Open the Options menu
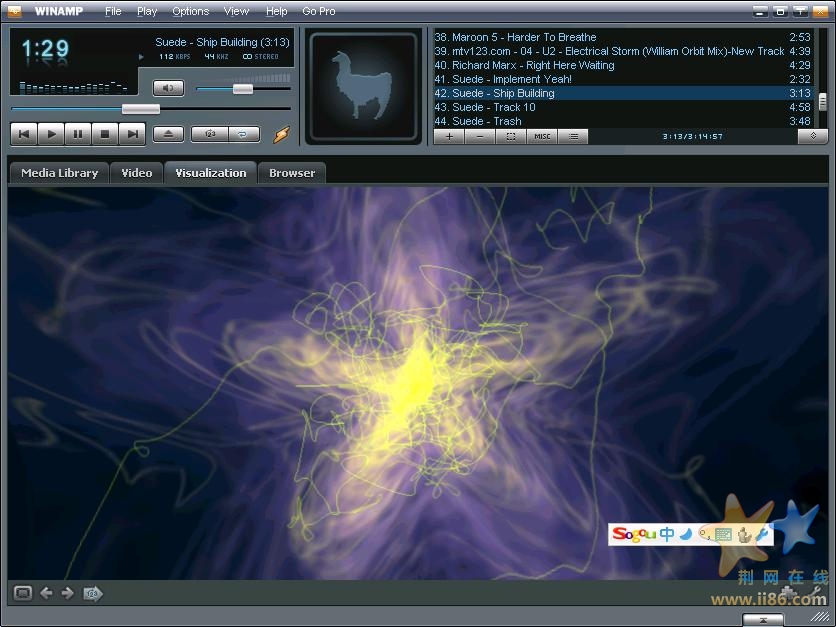The height and width of the screenshot is (627, 836). [x=190, y=11]
